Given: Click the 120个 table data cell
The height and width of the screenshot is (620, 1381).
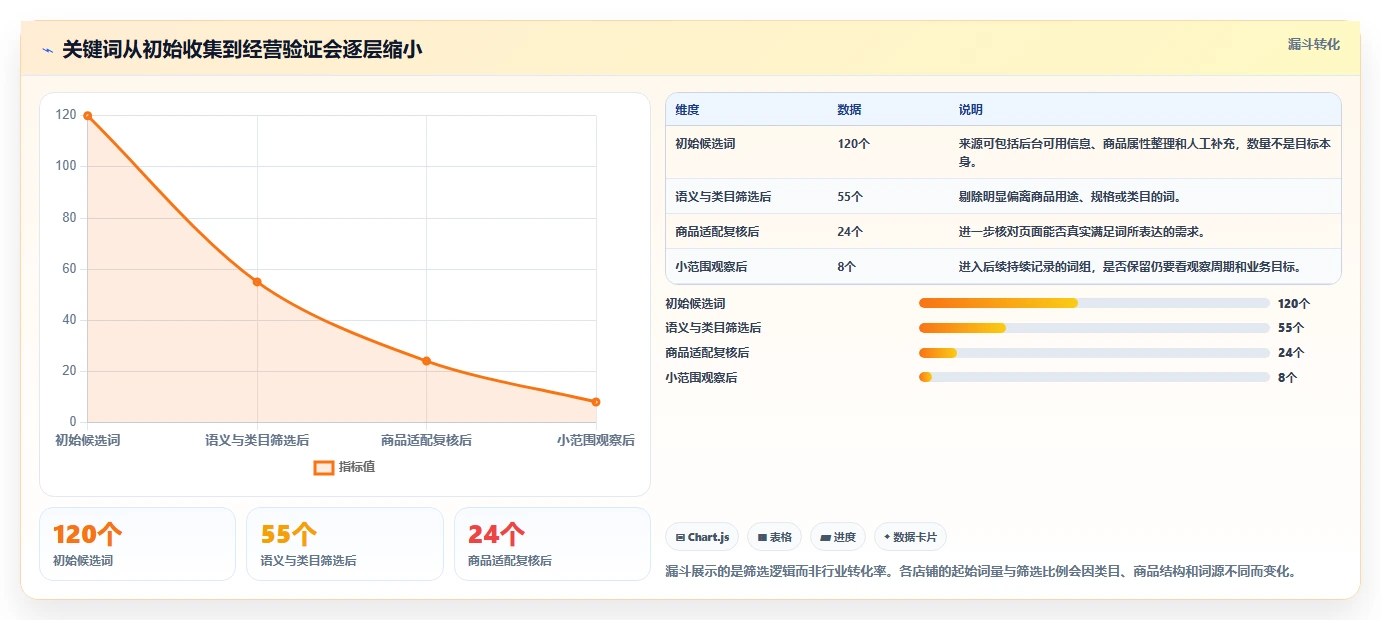Looking at the screenshot, I should [854, 144].
